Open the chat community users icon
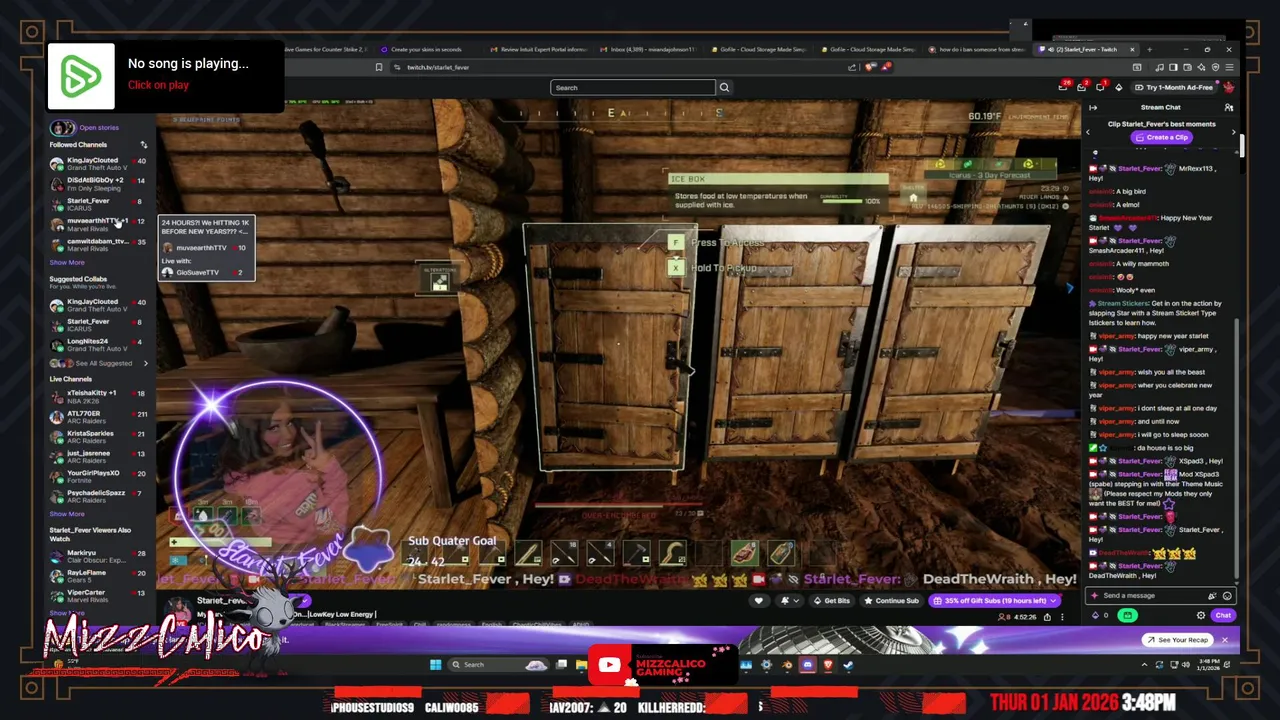Viewport: 1280px width, 720px height. click(1229, 108)
